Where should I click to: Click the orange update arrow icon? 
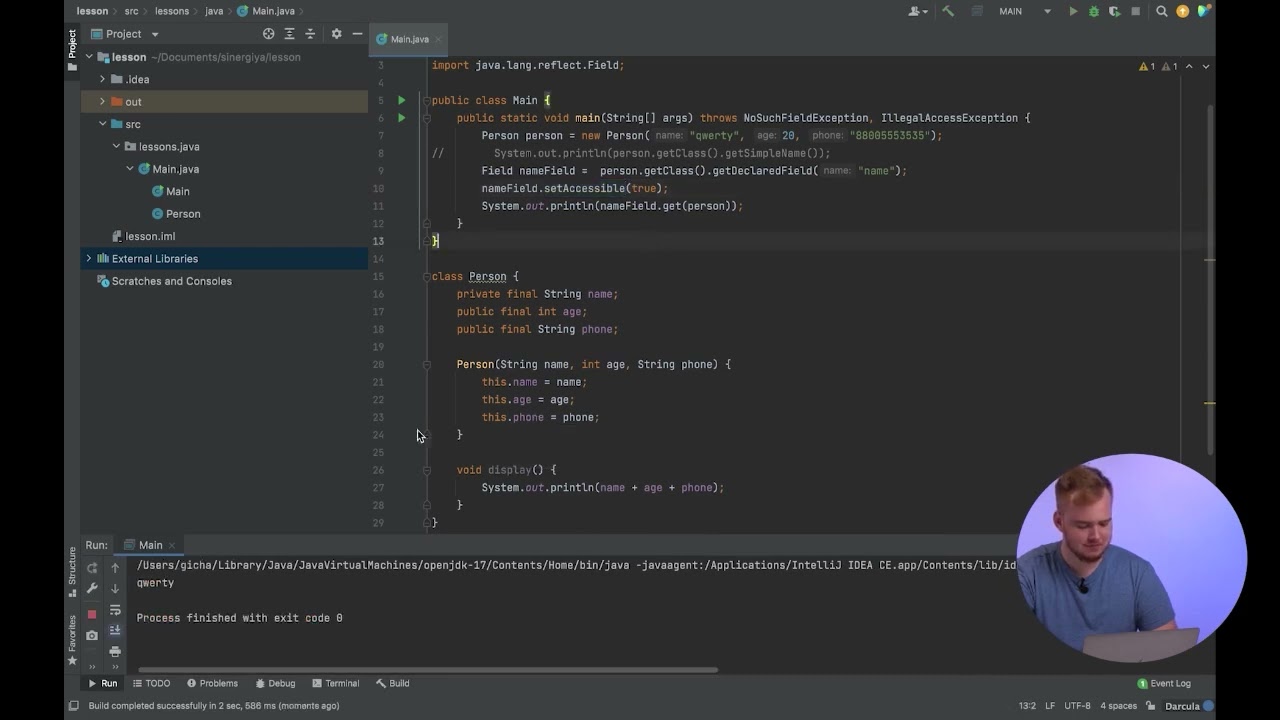(1183, 11)
